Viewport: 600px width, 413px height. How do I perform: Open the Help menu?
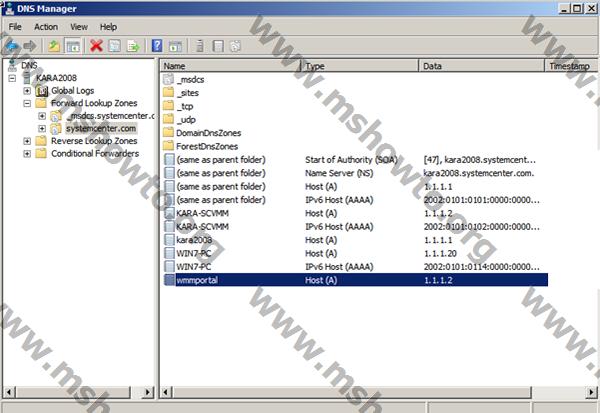coord(108,27)
